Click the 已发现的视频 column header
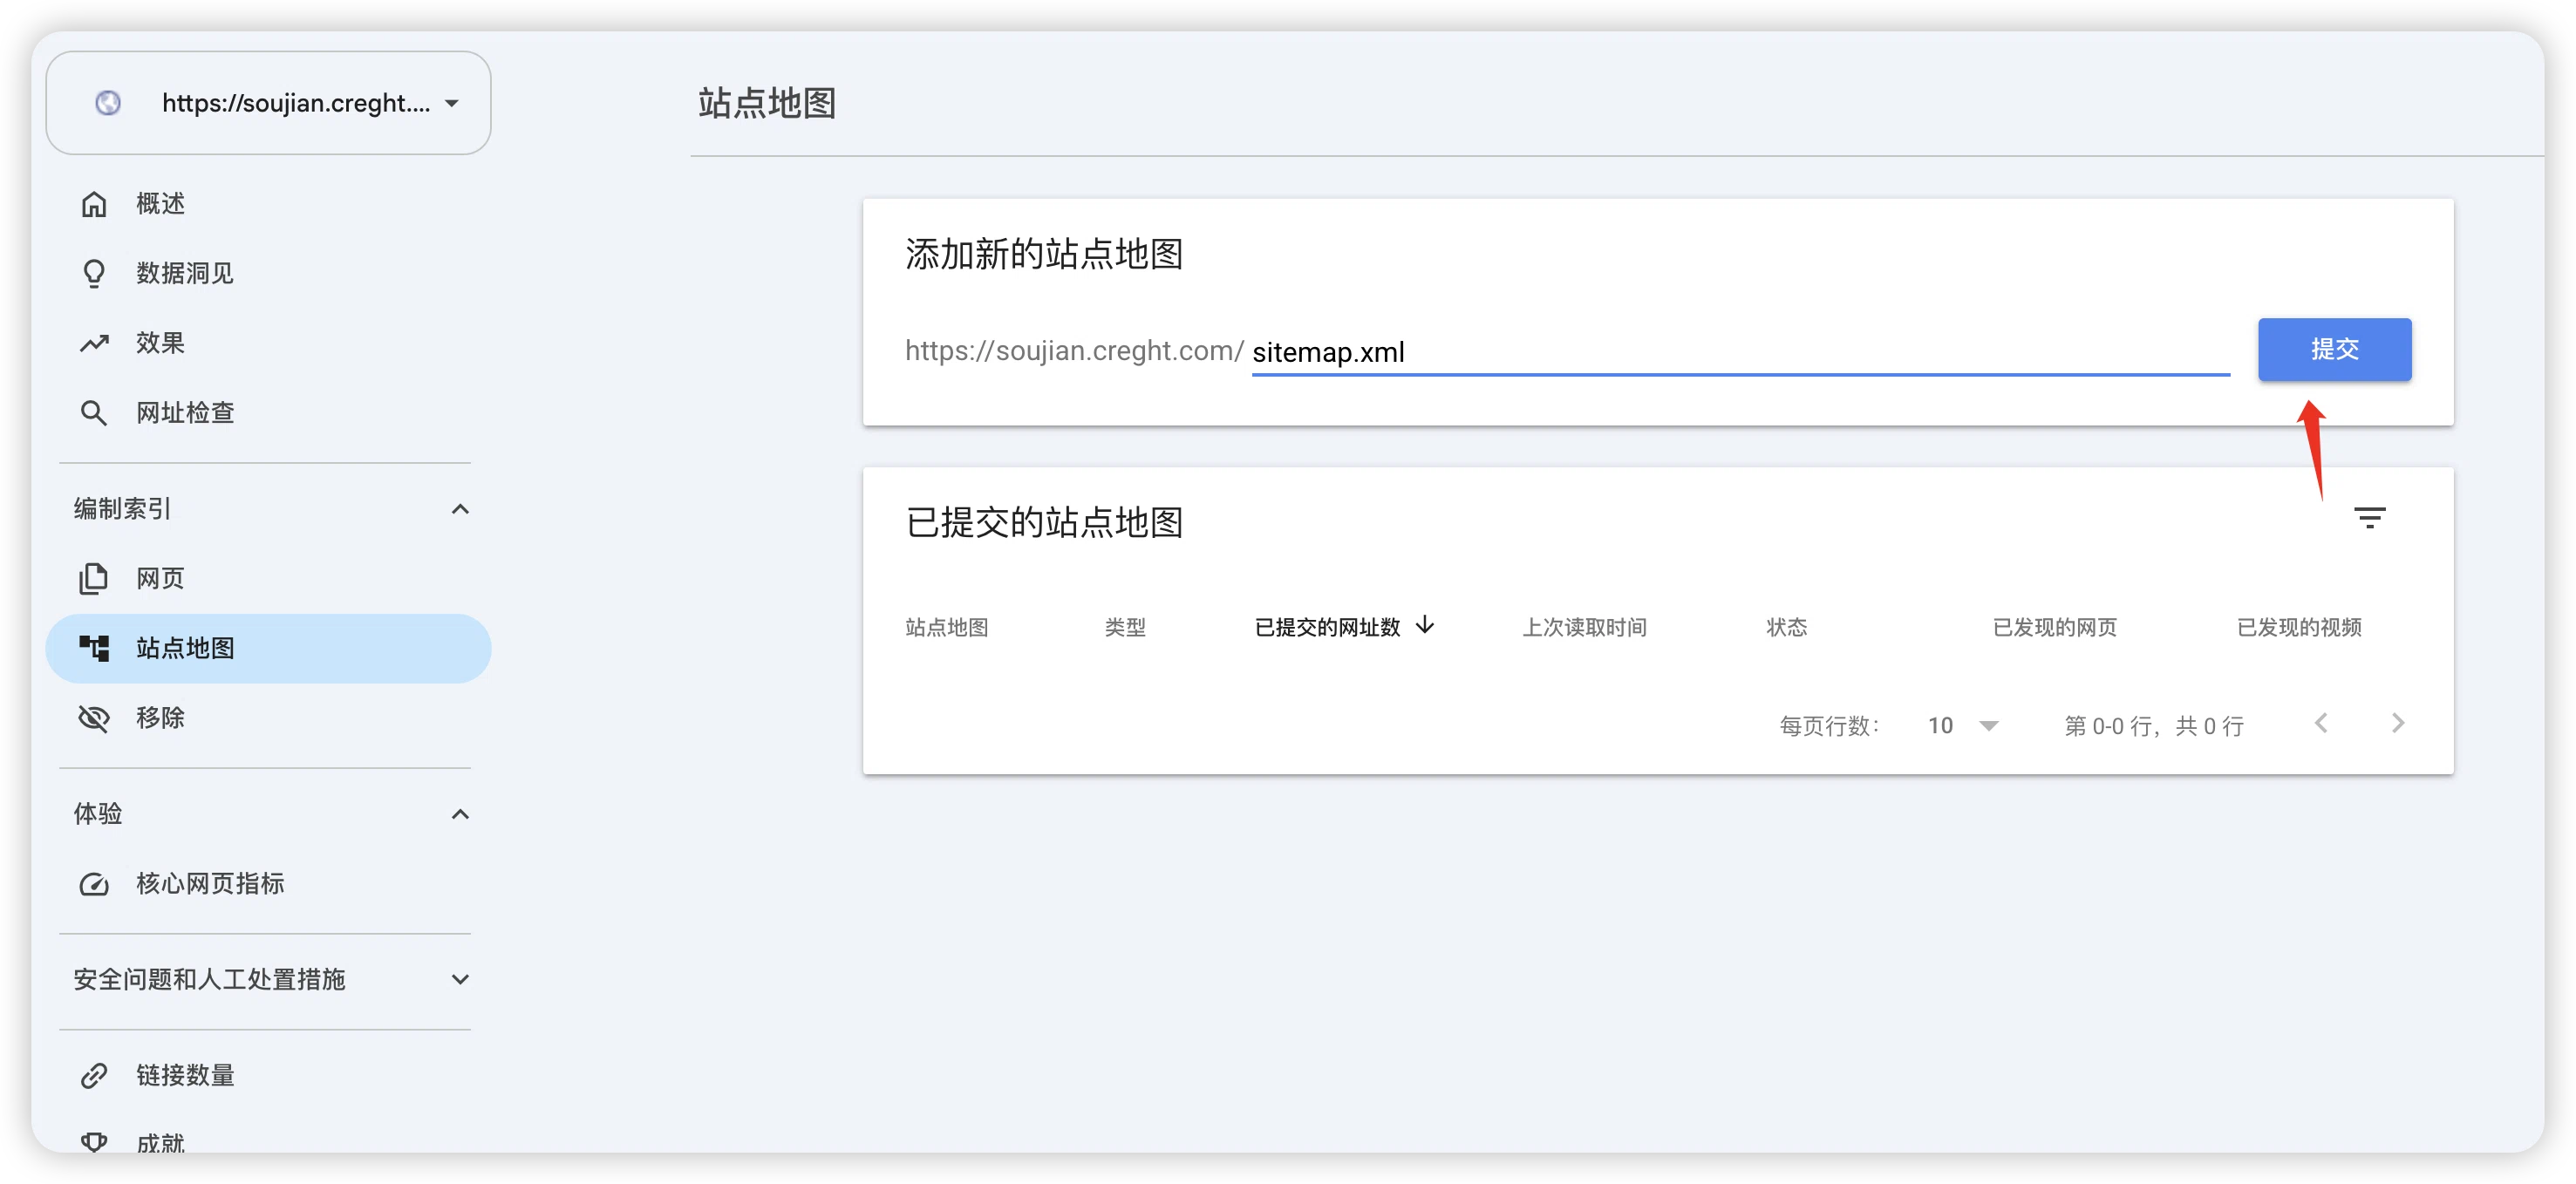 (x=2298, y=627)
